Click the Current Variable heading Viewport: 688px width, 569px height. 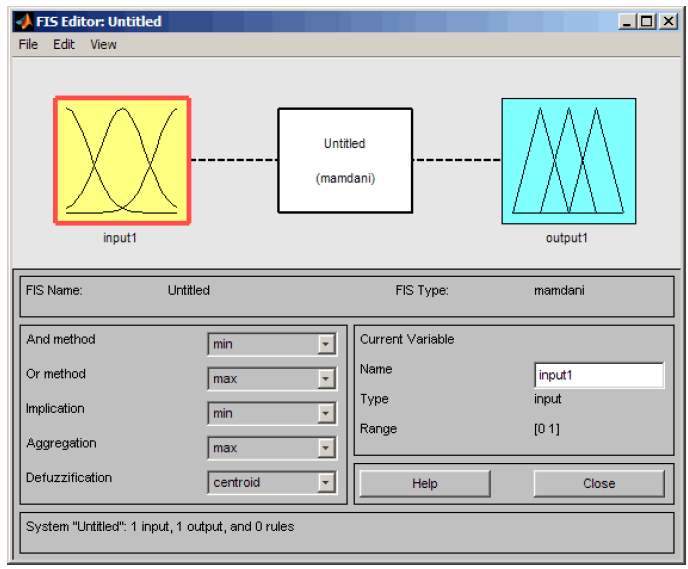pos(407,339)
